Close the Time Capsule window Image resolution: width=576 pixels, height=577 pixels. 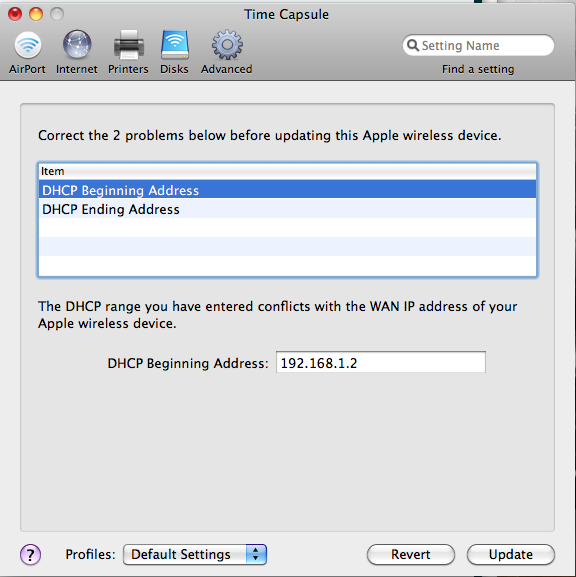coord(15,14)
